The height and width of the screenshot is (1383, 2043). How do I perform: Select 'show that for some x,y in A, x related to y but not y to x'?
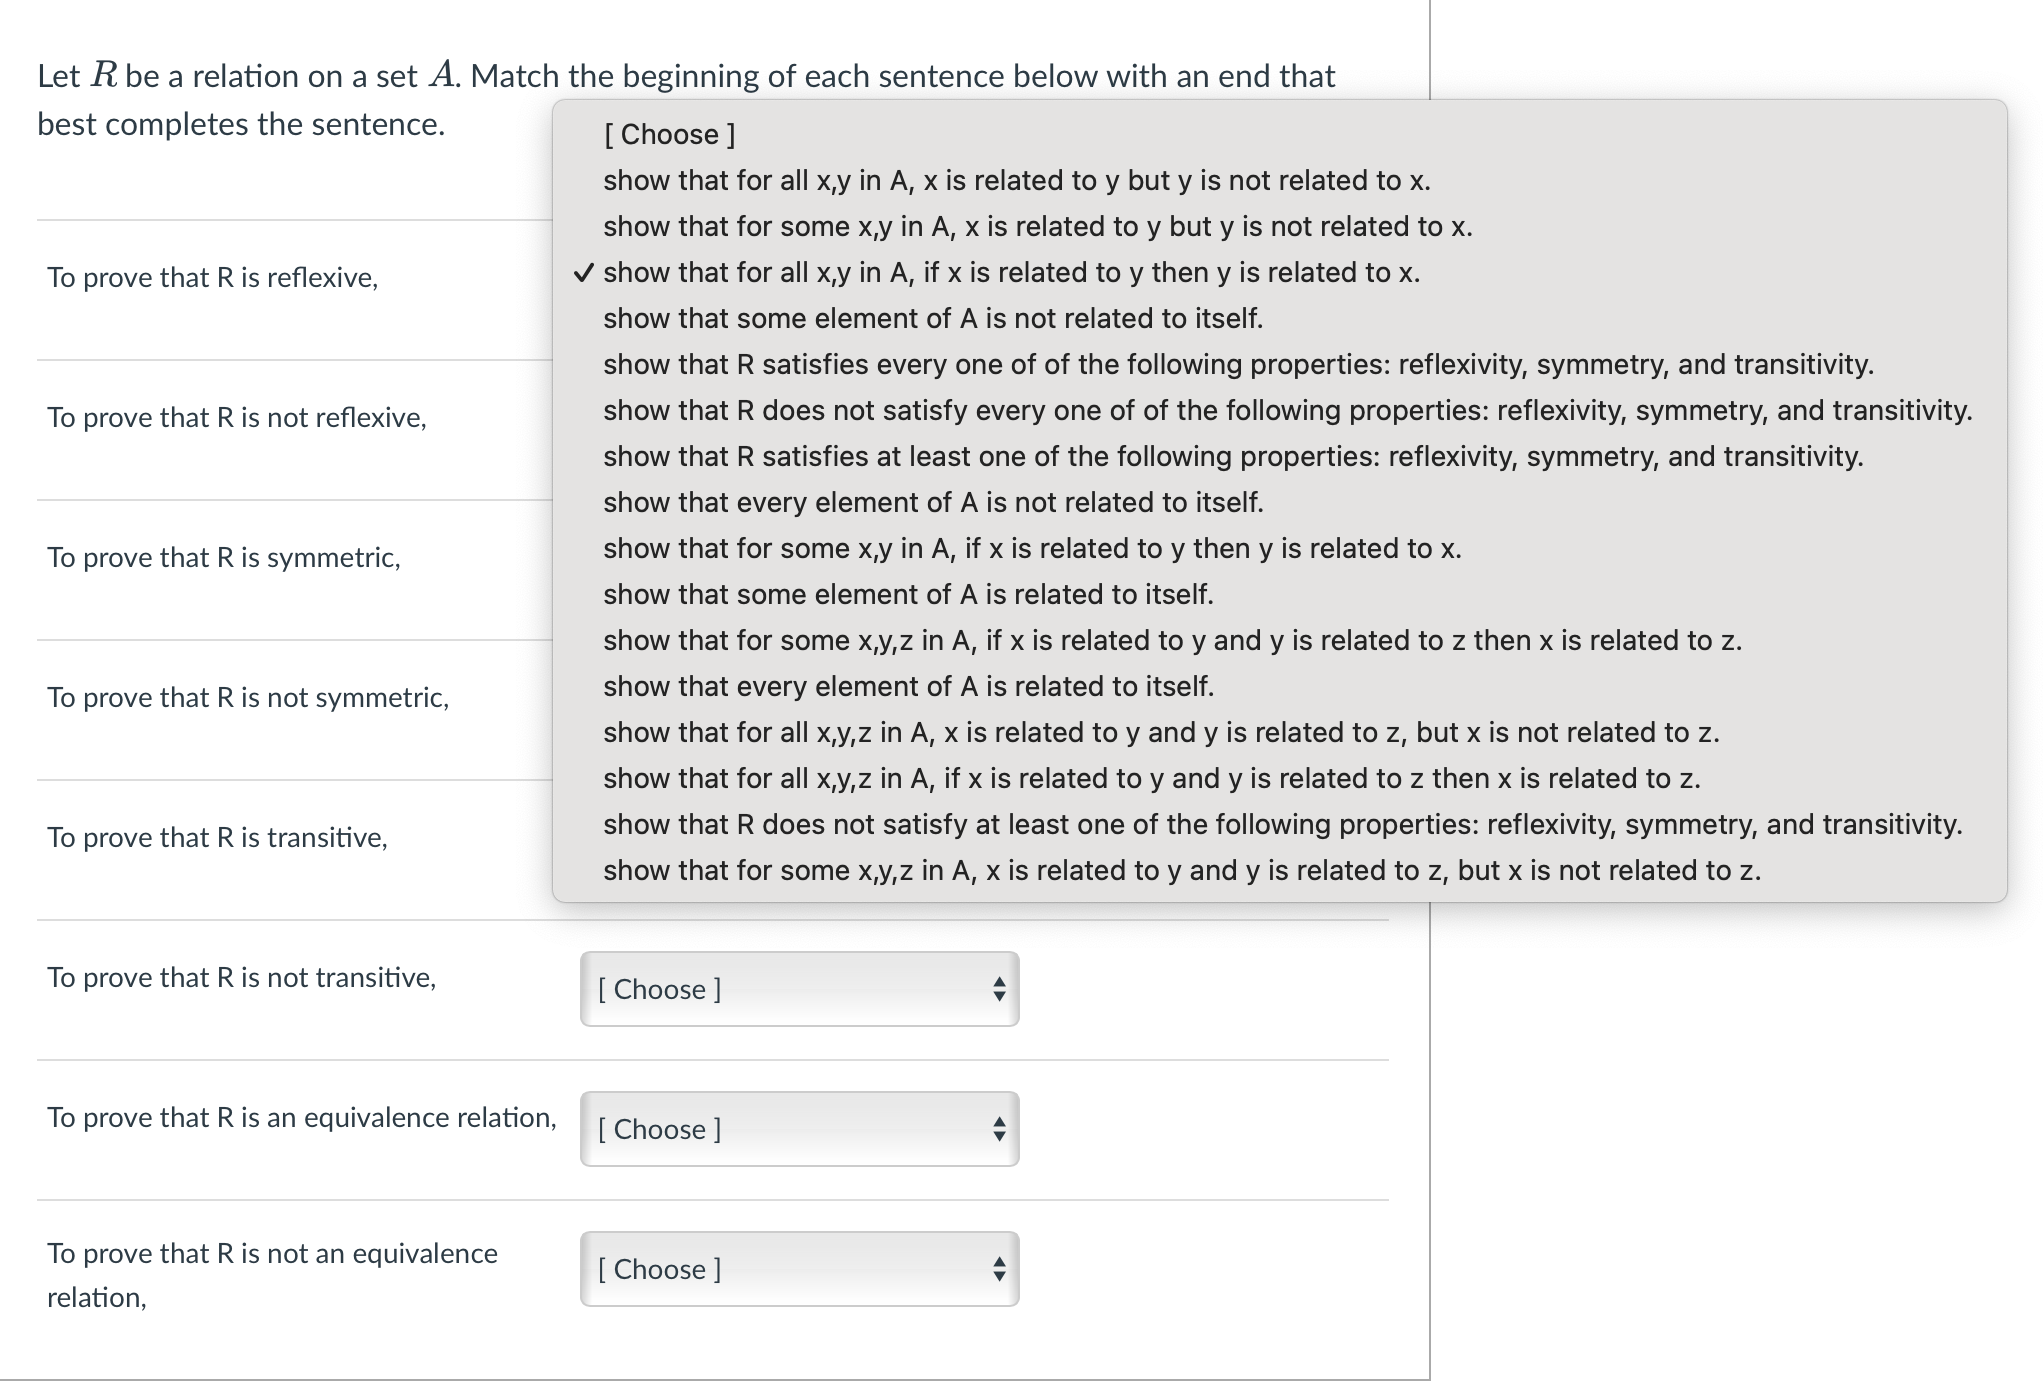point(1036,226)
